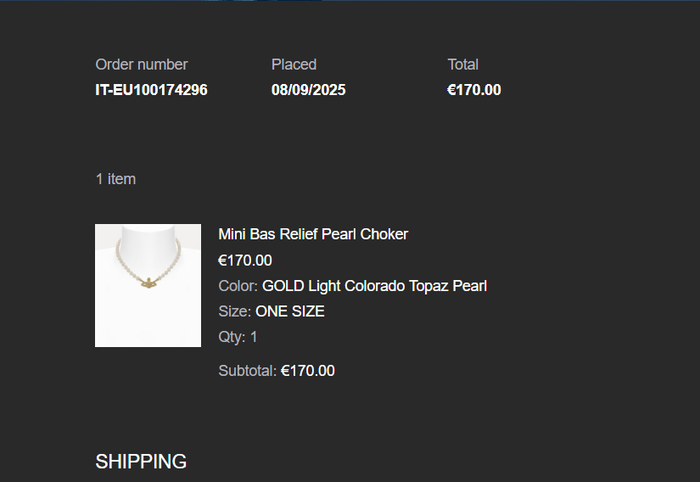Image resolution: width=700 pixels, height=482 pixels.
Task: Click the "Subtotal:" label
Action: pos(247,371)
